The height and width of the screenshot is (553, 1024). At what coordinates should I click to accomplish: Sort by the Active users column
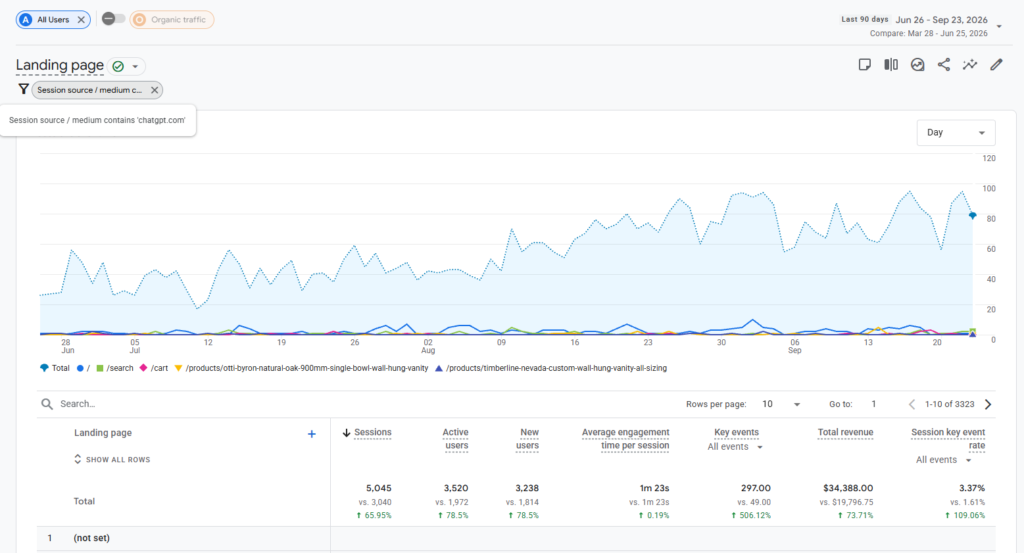pos(455,439)
